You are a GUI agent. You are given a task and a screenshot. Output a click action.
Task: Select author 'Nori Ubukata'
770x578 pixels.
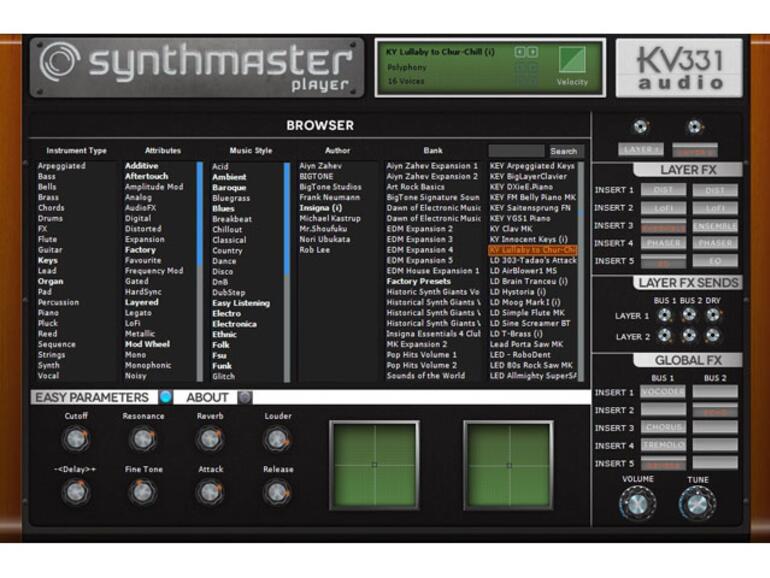pos(325,239)
